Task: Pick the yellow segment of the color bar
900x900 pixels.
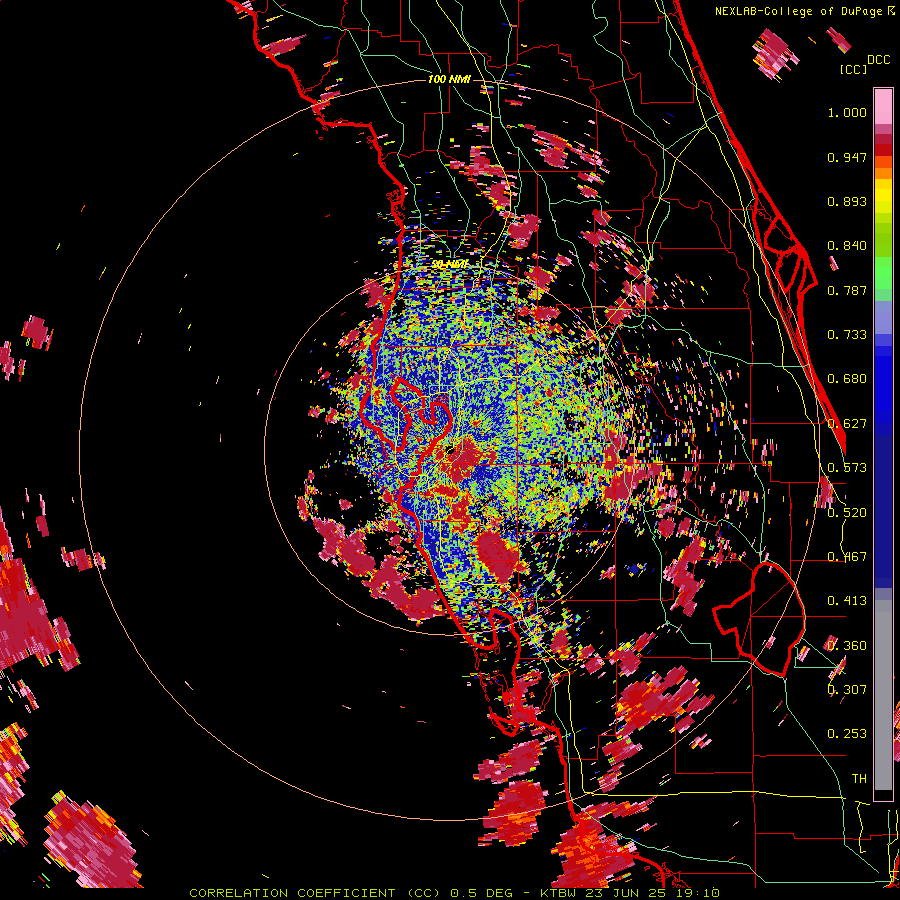Action: point(883,196)
